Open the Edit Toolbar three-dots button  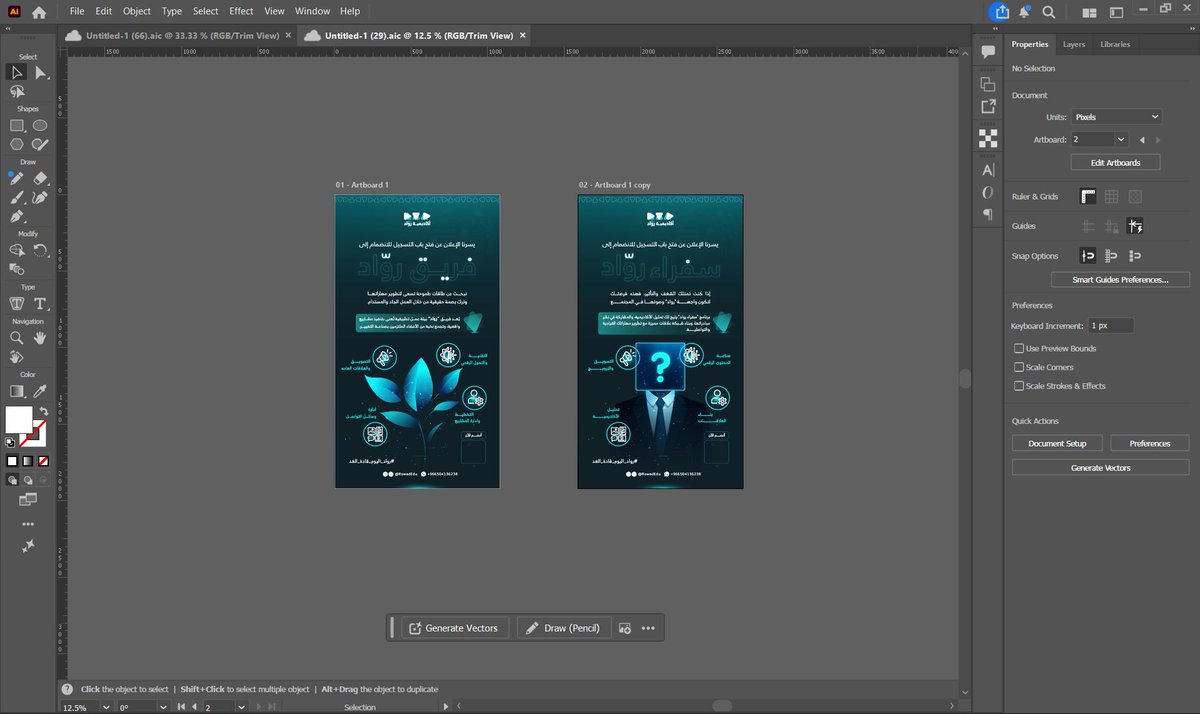point(28,524)
